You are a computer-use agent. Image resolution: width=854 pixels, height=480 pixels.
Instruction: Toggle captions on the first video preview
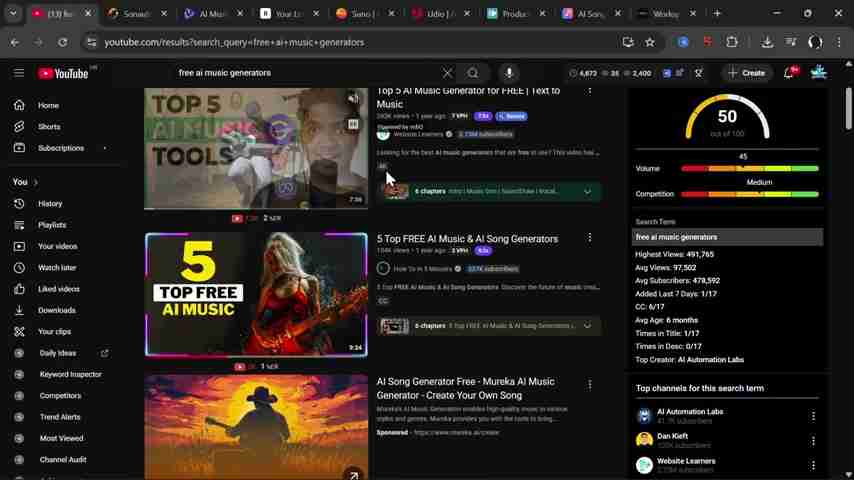353,124
